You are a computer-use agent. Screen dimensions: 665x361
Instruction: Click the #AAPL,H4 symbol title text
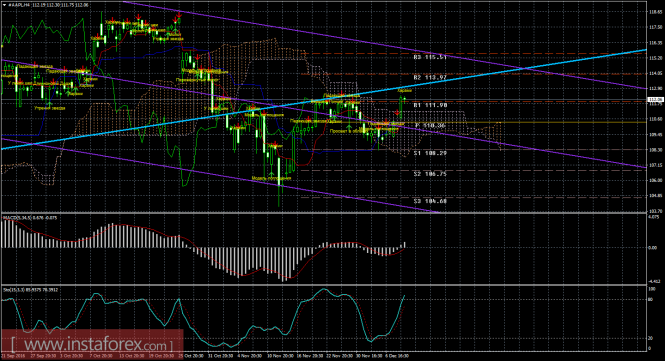click(x=19, y=5)
